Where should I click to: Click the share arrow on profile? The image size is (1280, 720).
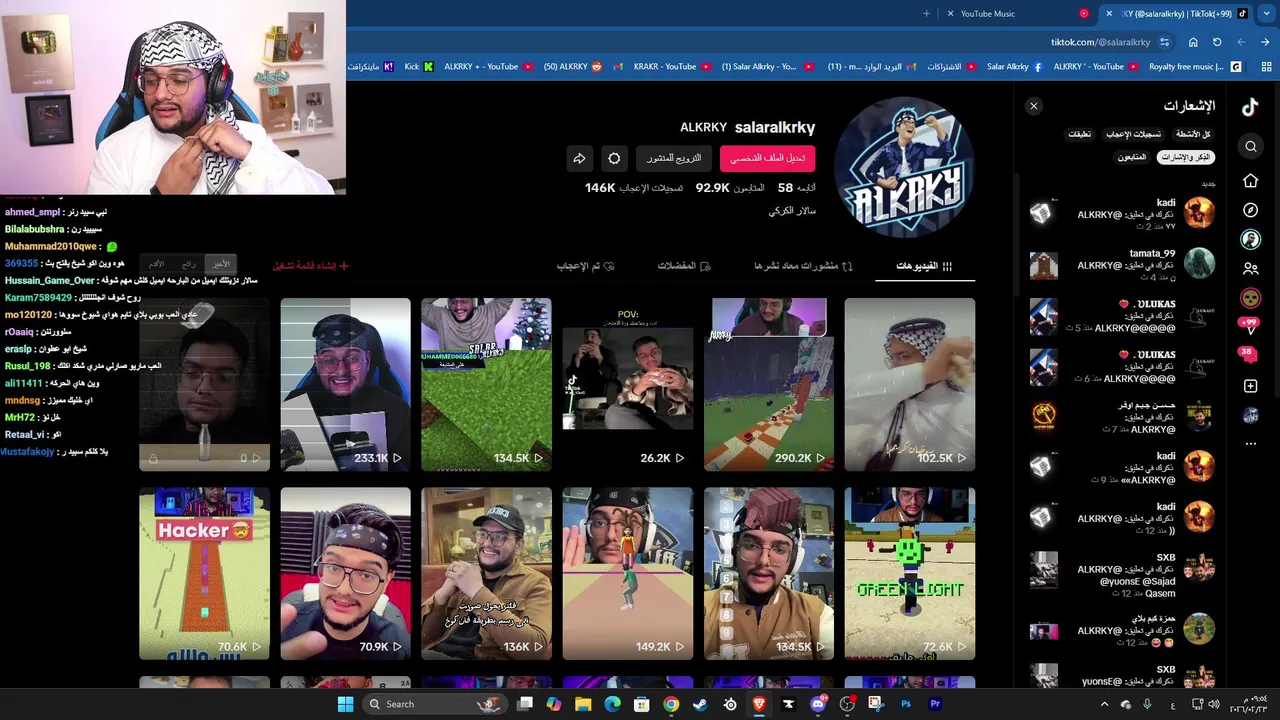(579, 158)
